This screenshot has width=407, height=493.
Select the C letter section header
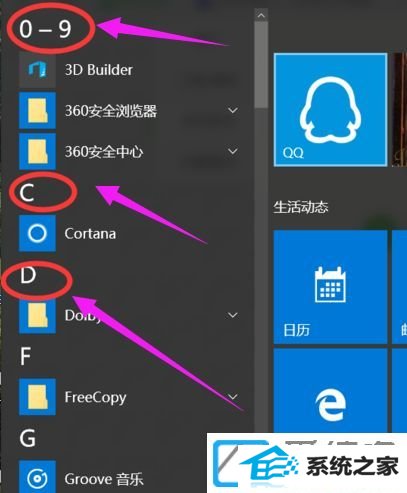click(27, 193)
